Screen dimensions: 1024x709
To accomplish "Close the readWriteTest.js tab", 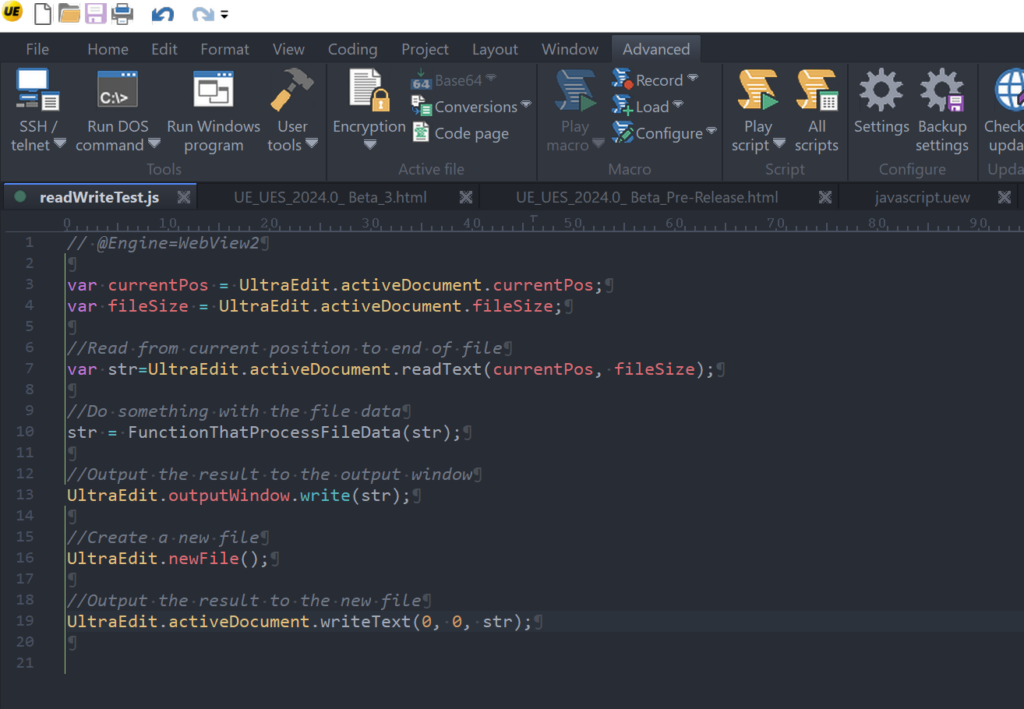I will [x=184, y=197].
